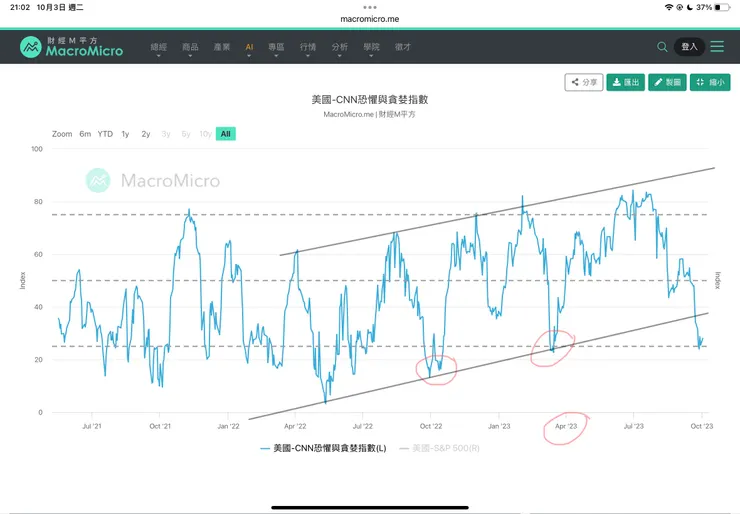This screenshot has width=740, height=514.
Task: Select the YTD zoom range
Action: [105, 134]
